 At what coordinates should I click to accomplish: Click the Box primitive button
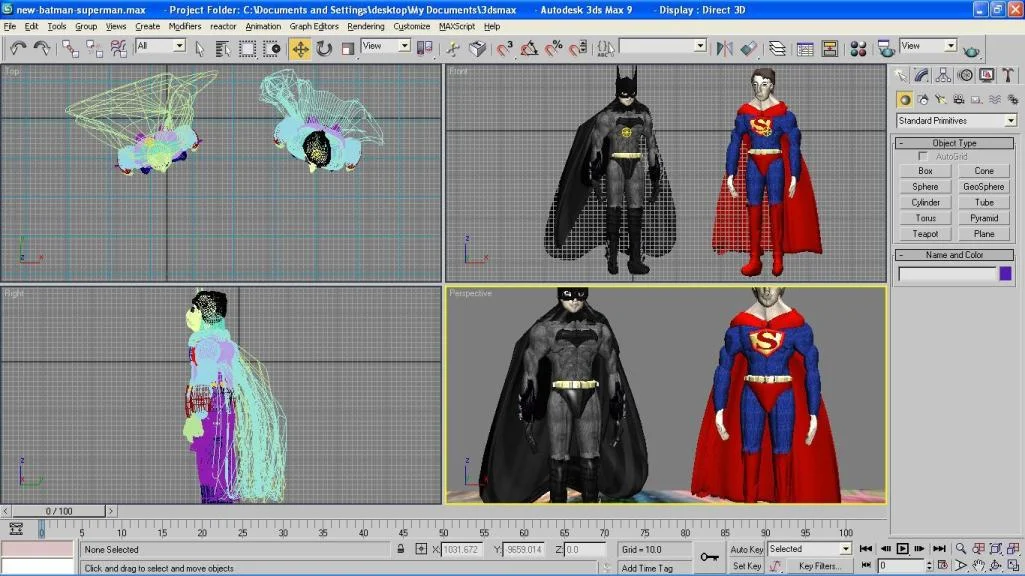tap(925, 171)
